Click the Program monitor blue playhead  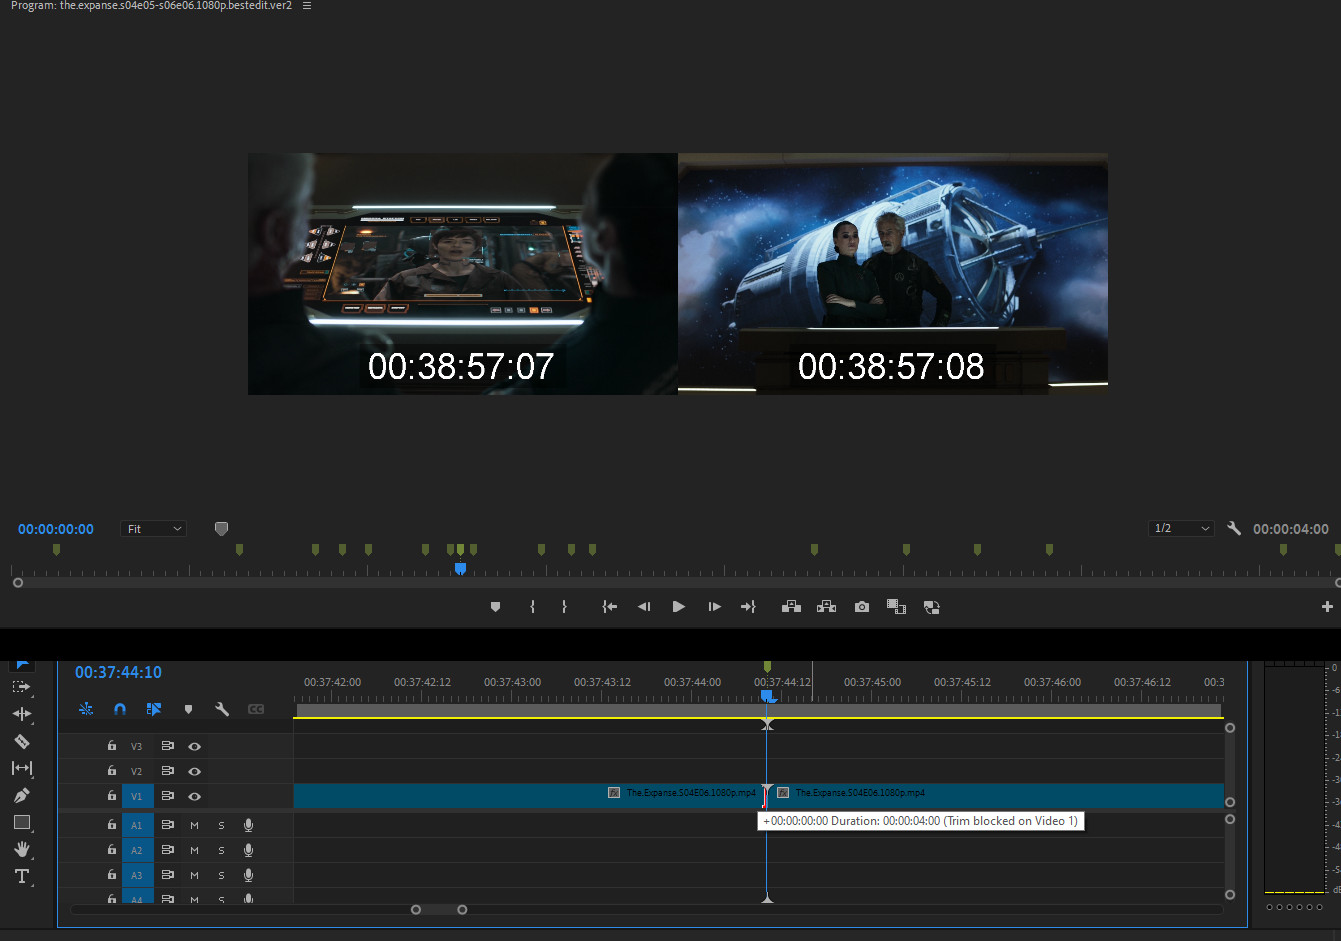point(460,568)
